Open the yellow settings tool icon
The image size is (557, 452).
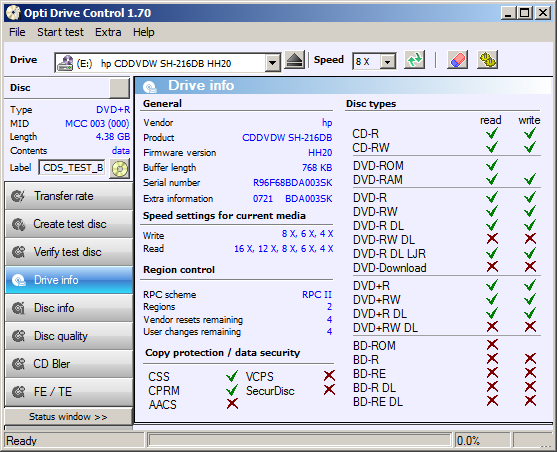(488, 60)
